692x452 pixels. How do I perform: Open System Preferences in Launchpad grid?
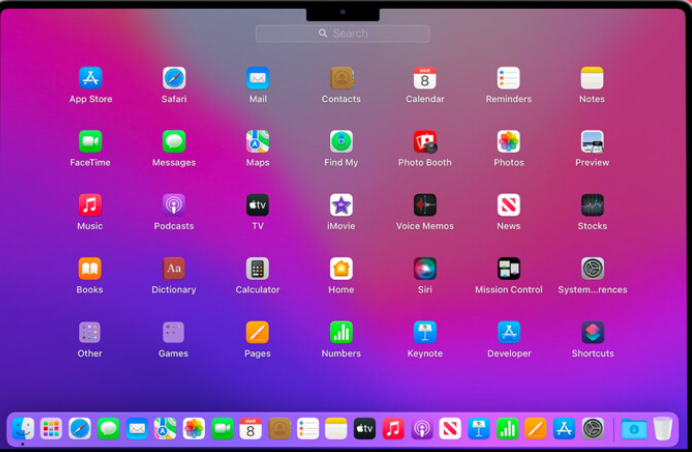(x=592, y=269)
